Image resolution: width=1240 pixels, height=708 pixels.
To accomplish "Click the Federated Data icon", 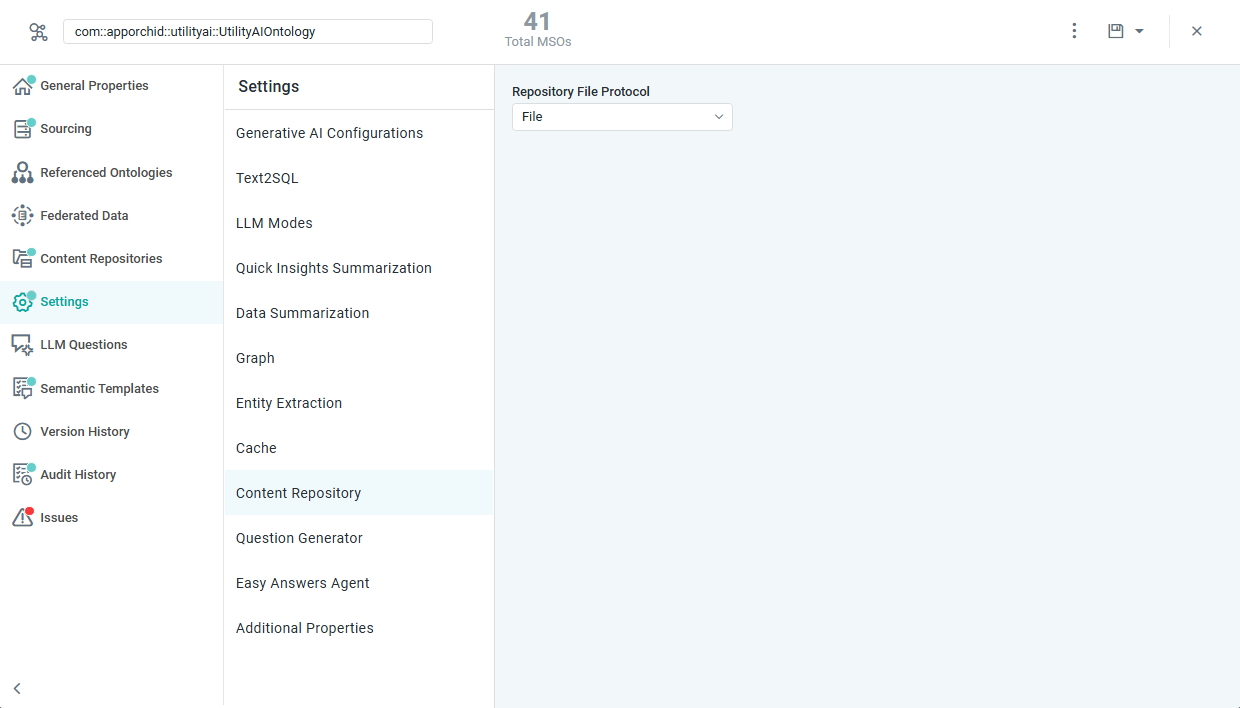I will [22, 216].
